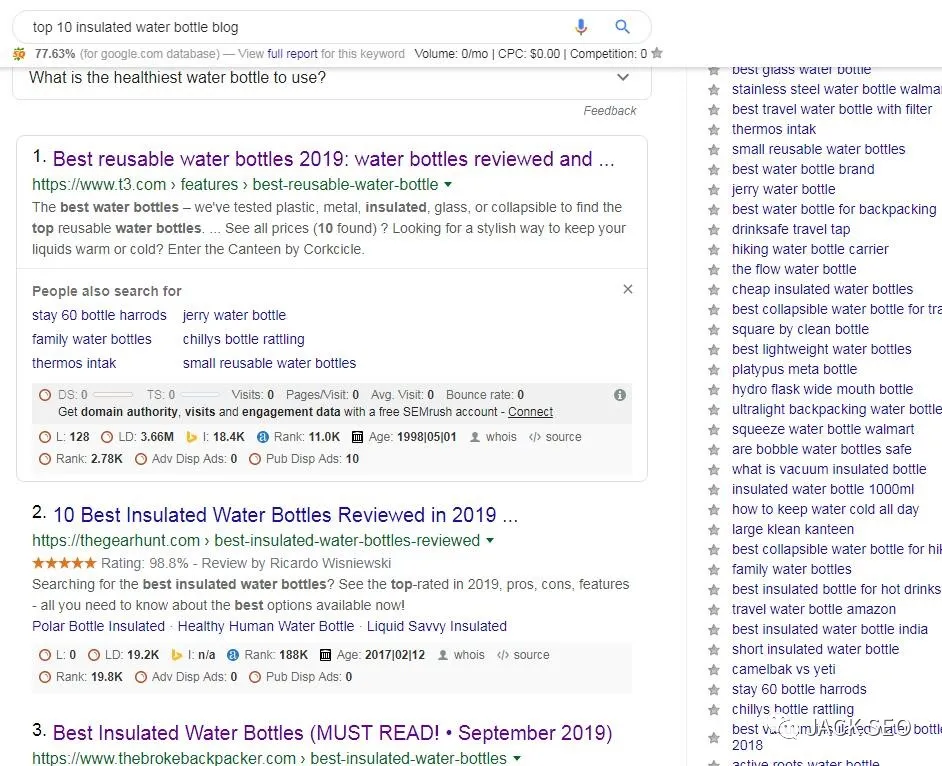The width and height of the screenshot is (942, 766).
Task: Open whois for the t3.com result
Action: click(x=493, y=437)
